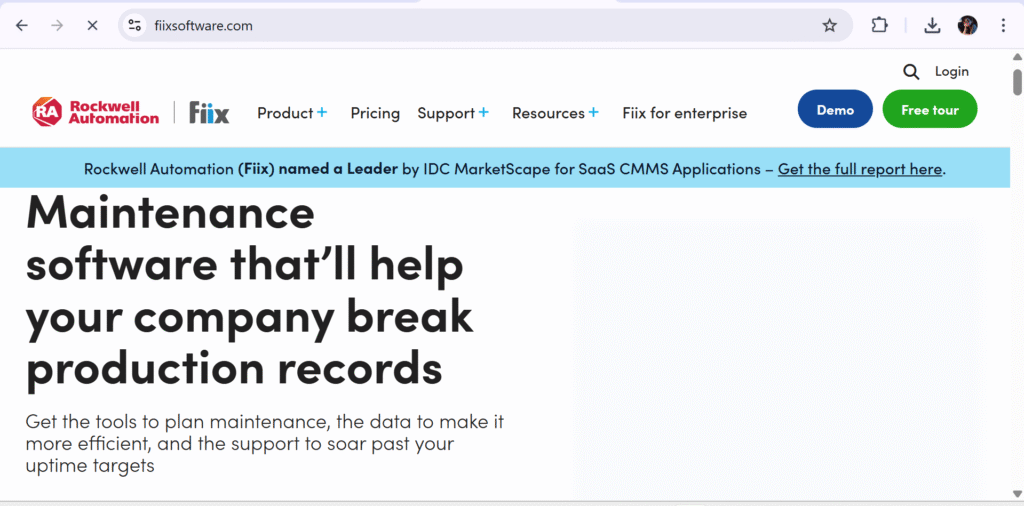Expand the Support menu plus

(483, 112)
